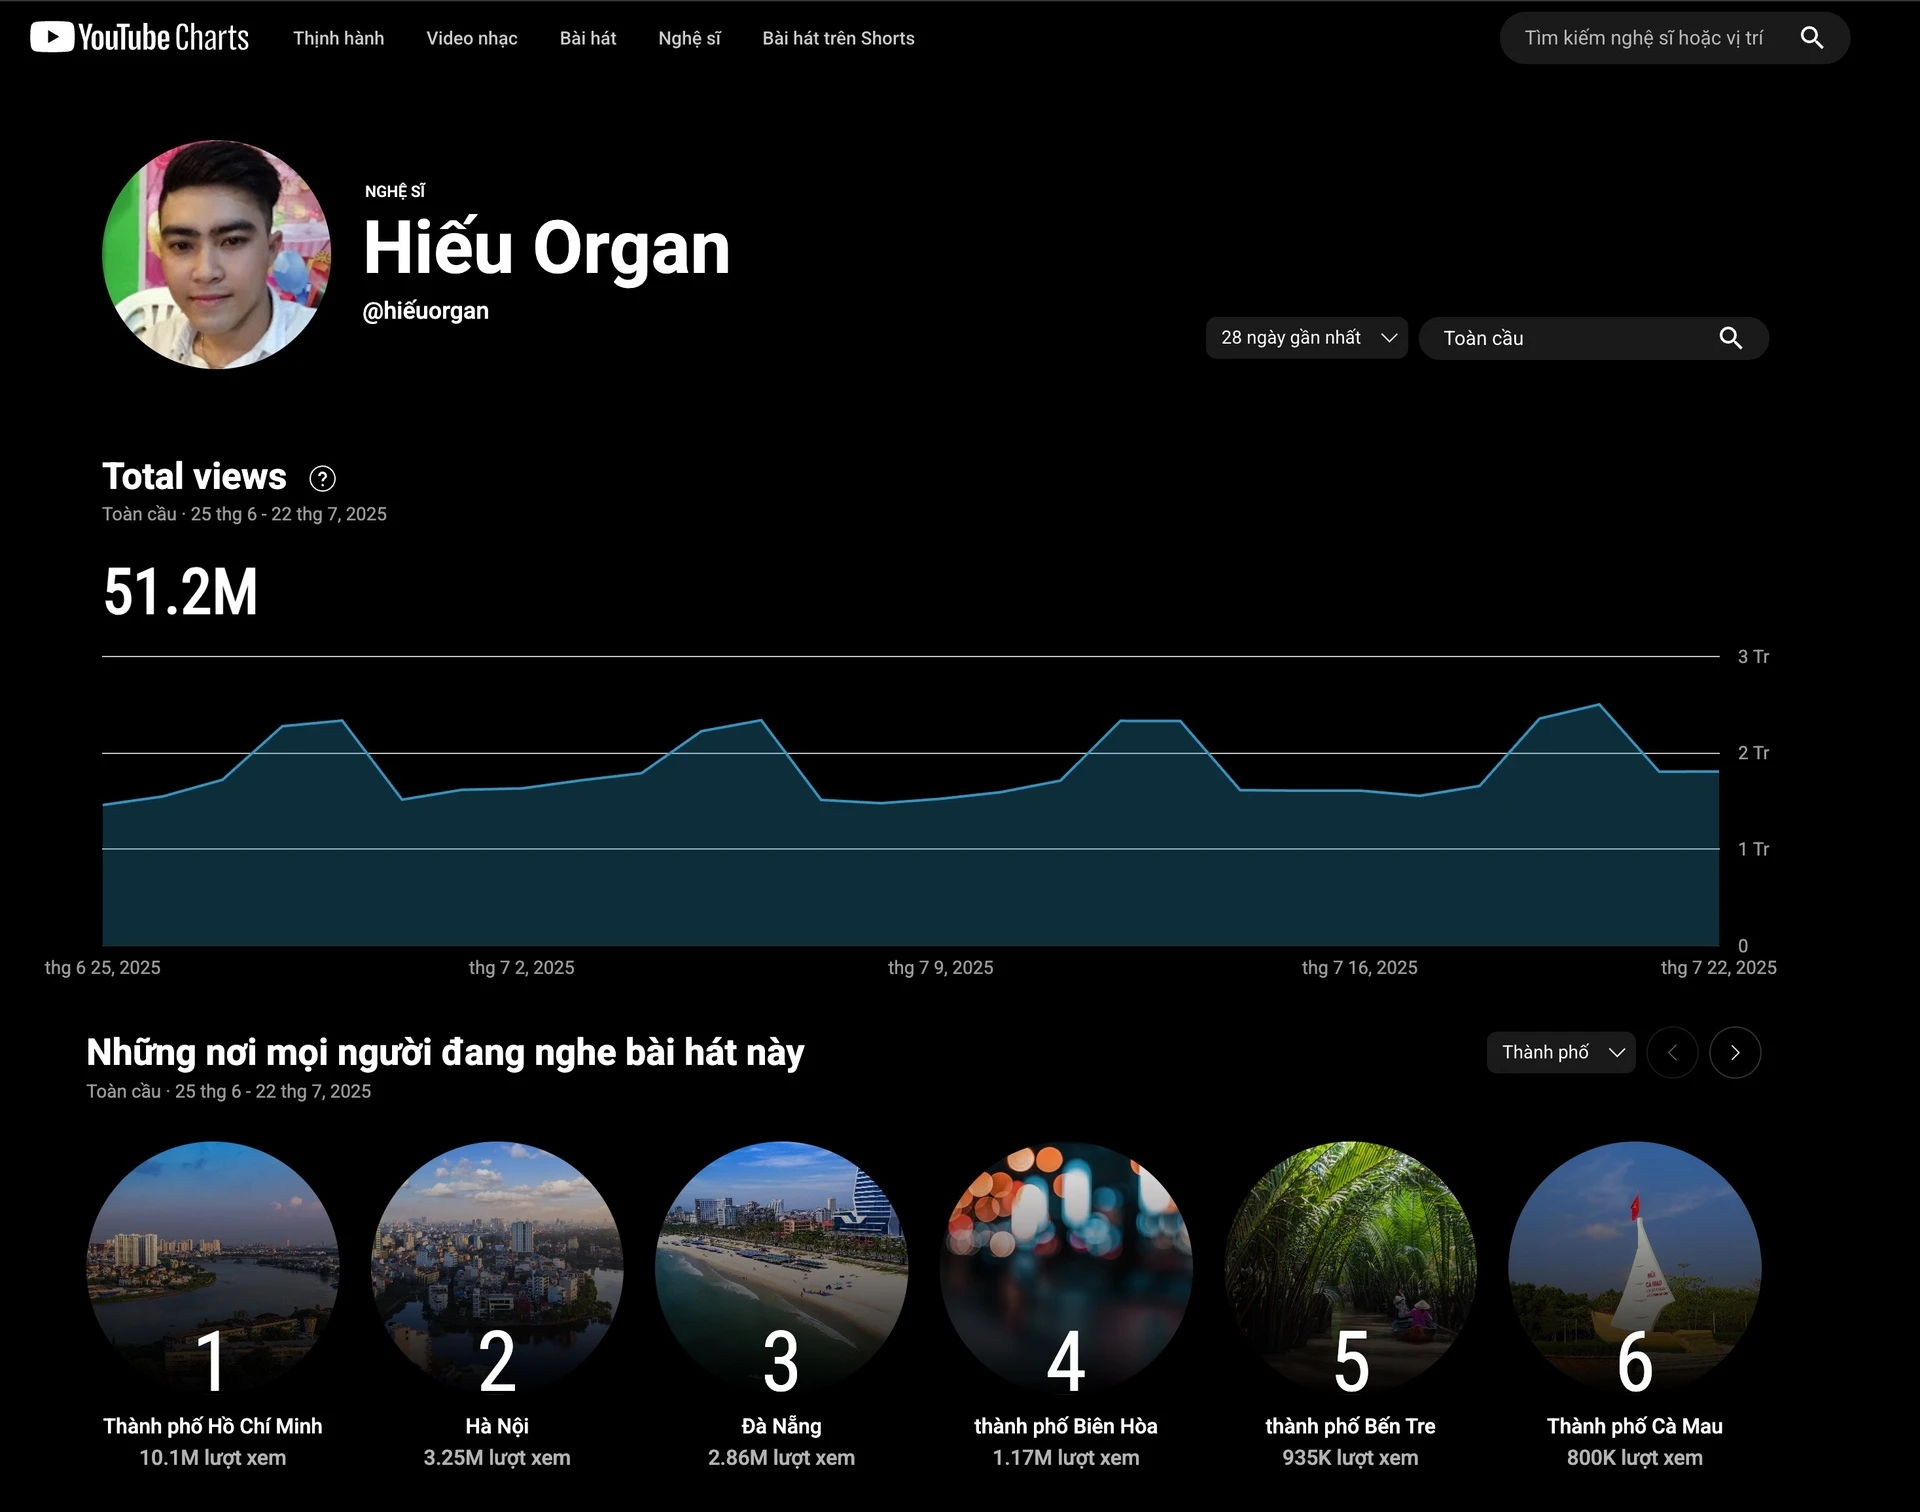
Task: Open the Nghệ sĩ menu item
Action: point(689,38)
